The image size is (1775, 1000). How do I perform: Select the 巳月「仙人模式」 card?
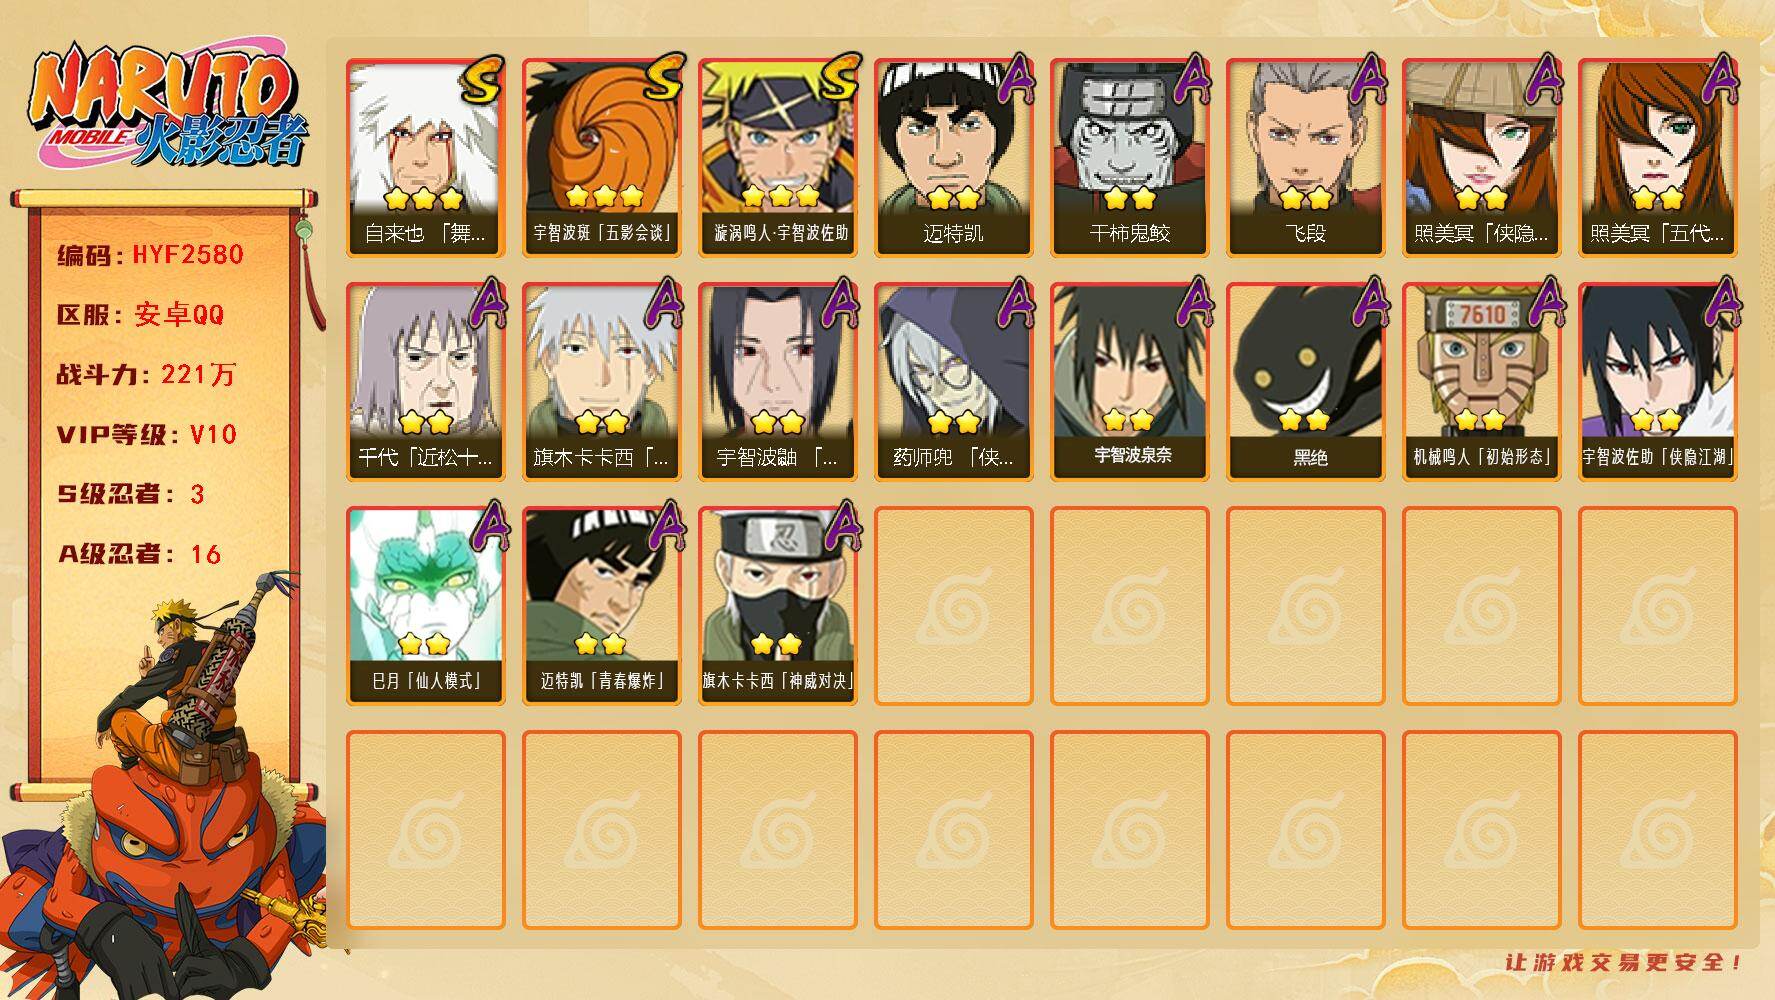tap(425, 605)
